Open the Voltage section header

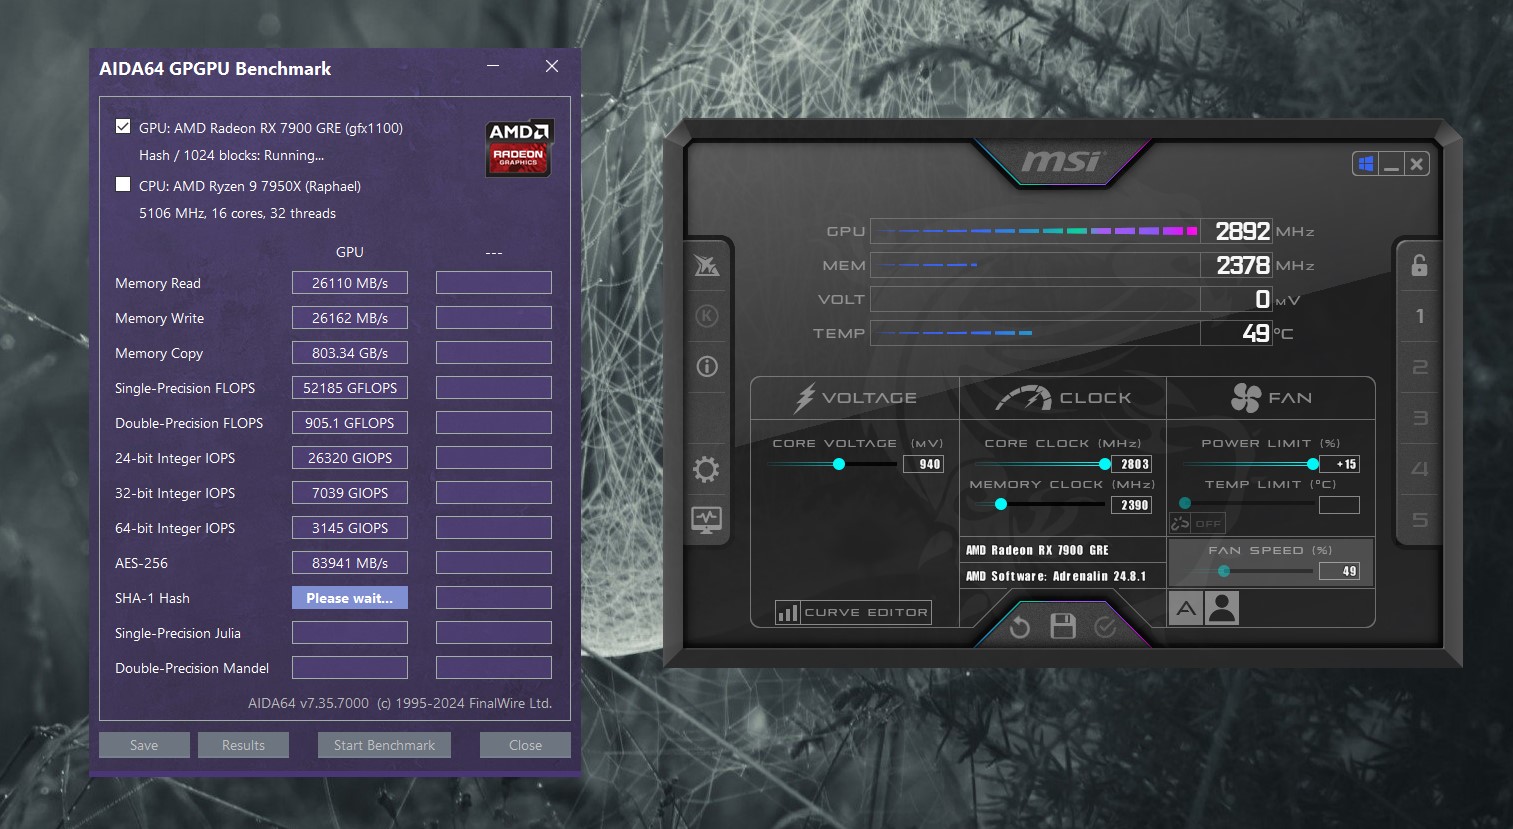(x=855, y=398)
